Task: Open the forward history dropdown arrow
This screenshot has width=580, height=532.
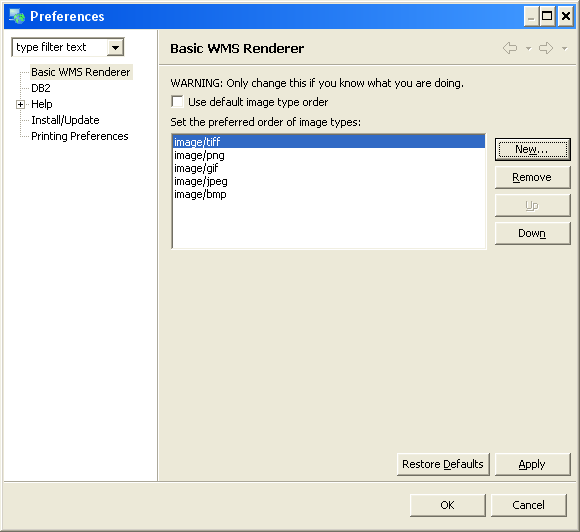Action: 564,48
